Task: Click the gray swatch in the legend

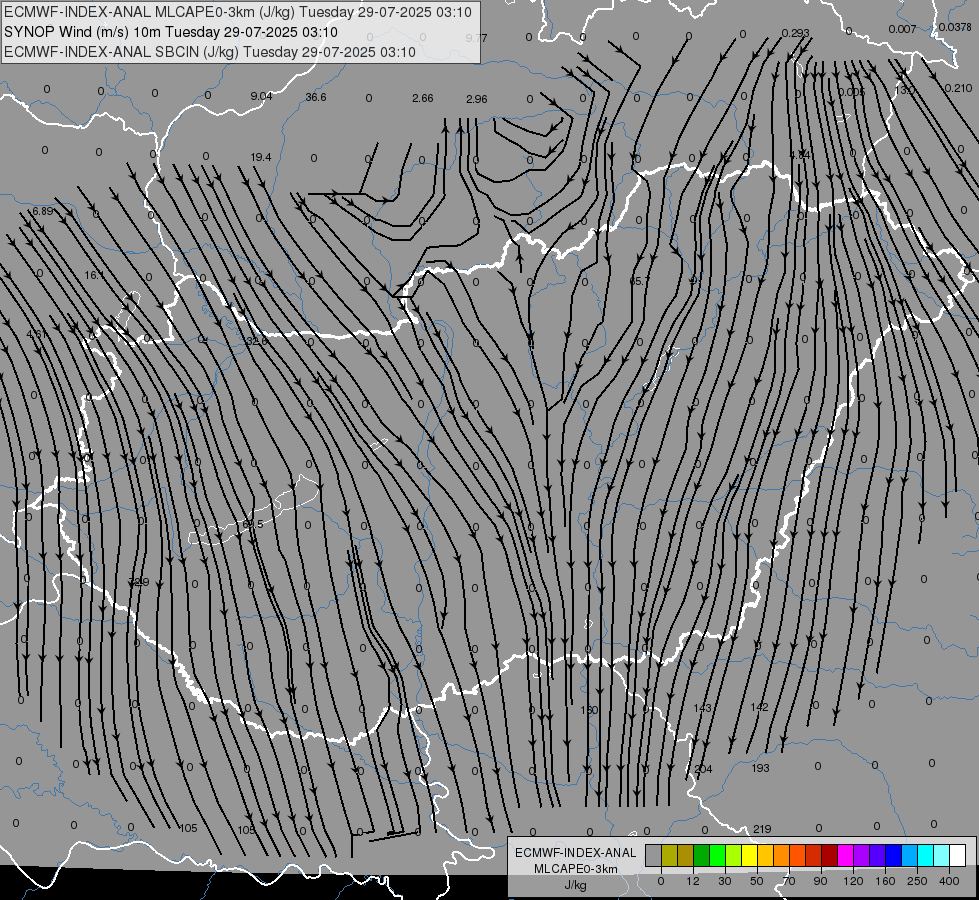Action: click(654, 856)
